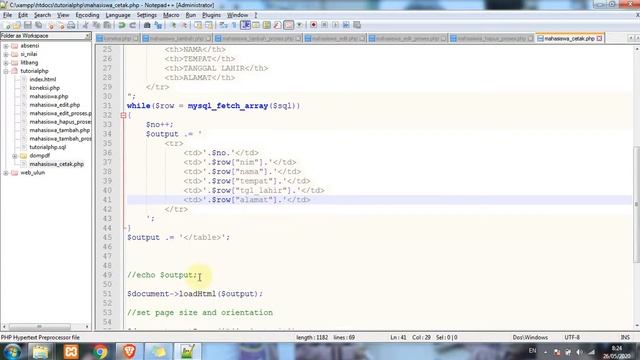This screenshot has height=360, width=640.
Task: Click the Zoom Out toolbar icon
Action: [x=184, y=25]
